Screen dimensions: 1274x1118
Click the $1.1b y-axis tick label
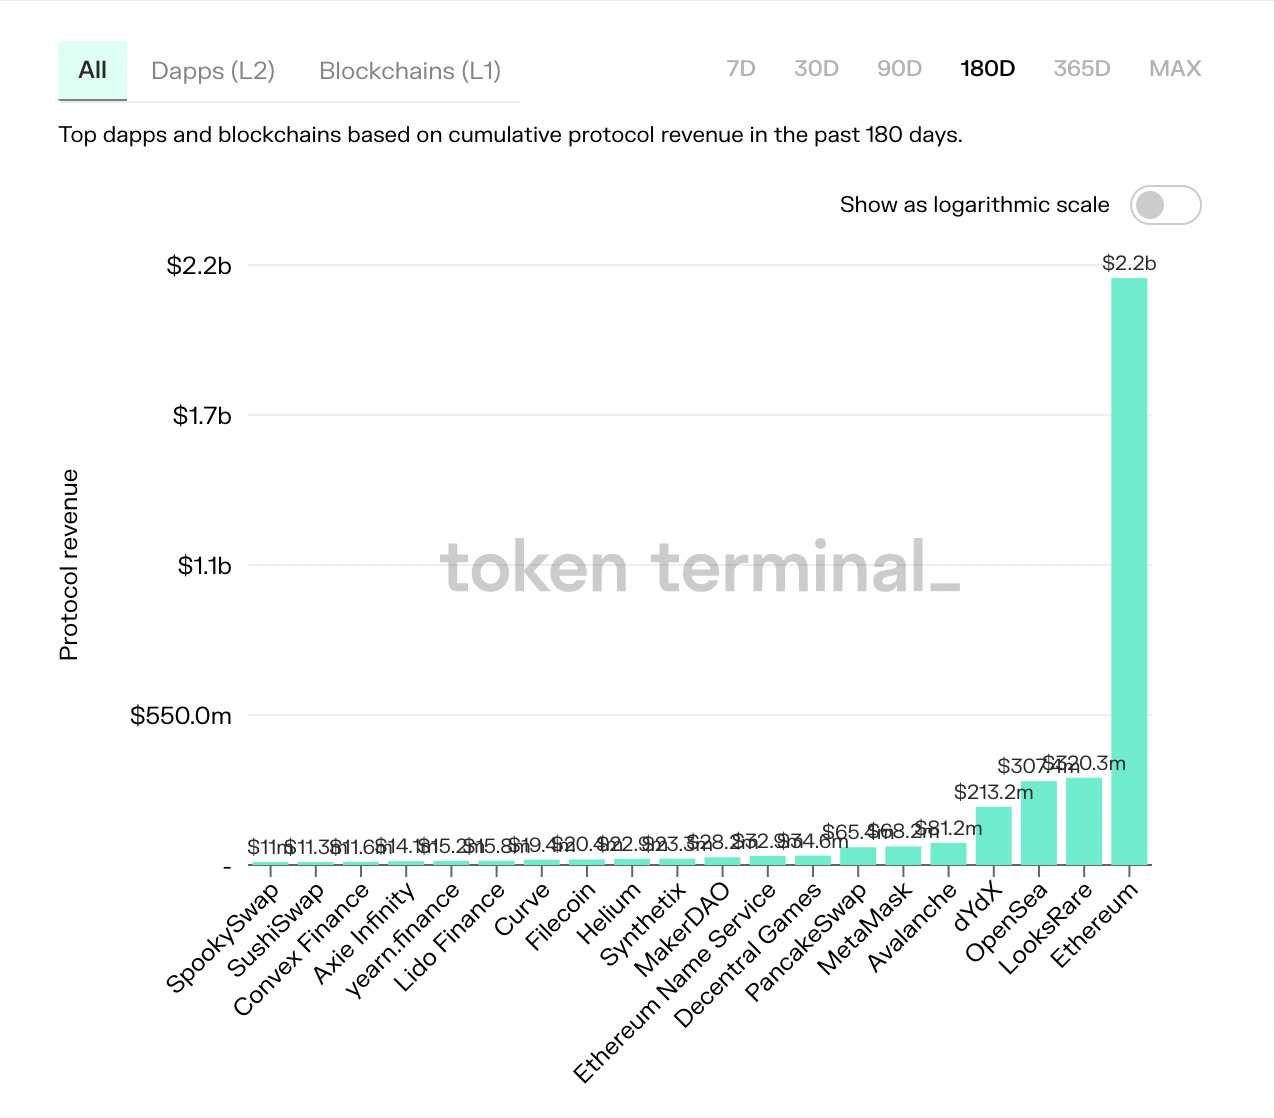pyautogui.click(x=204, y=566)
